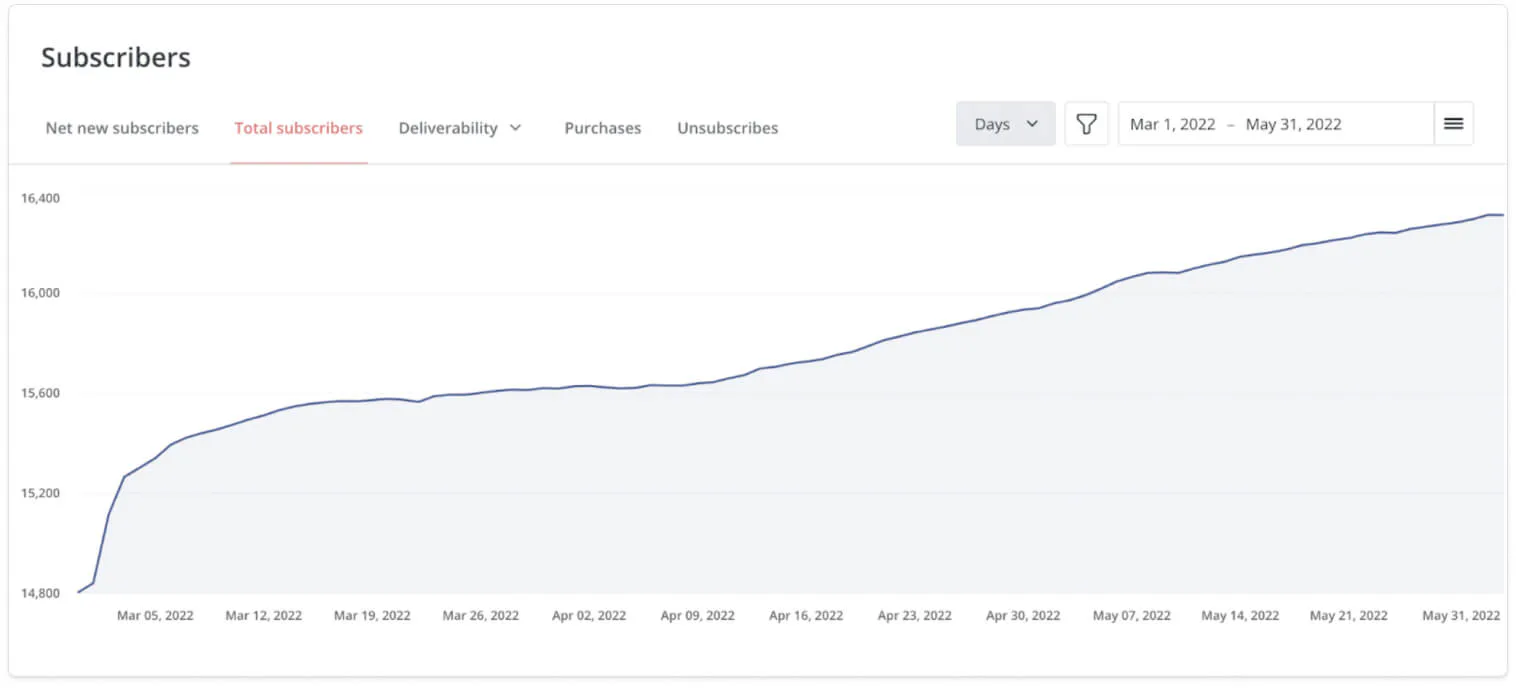Switch to Net new subscribers tab
Screen dimensions: 1516x689
[122, 128]
